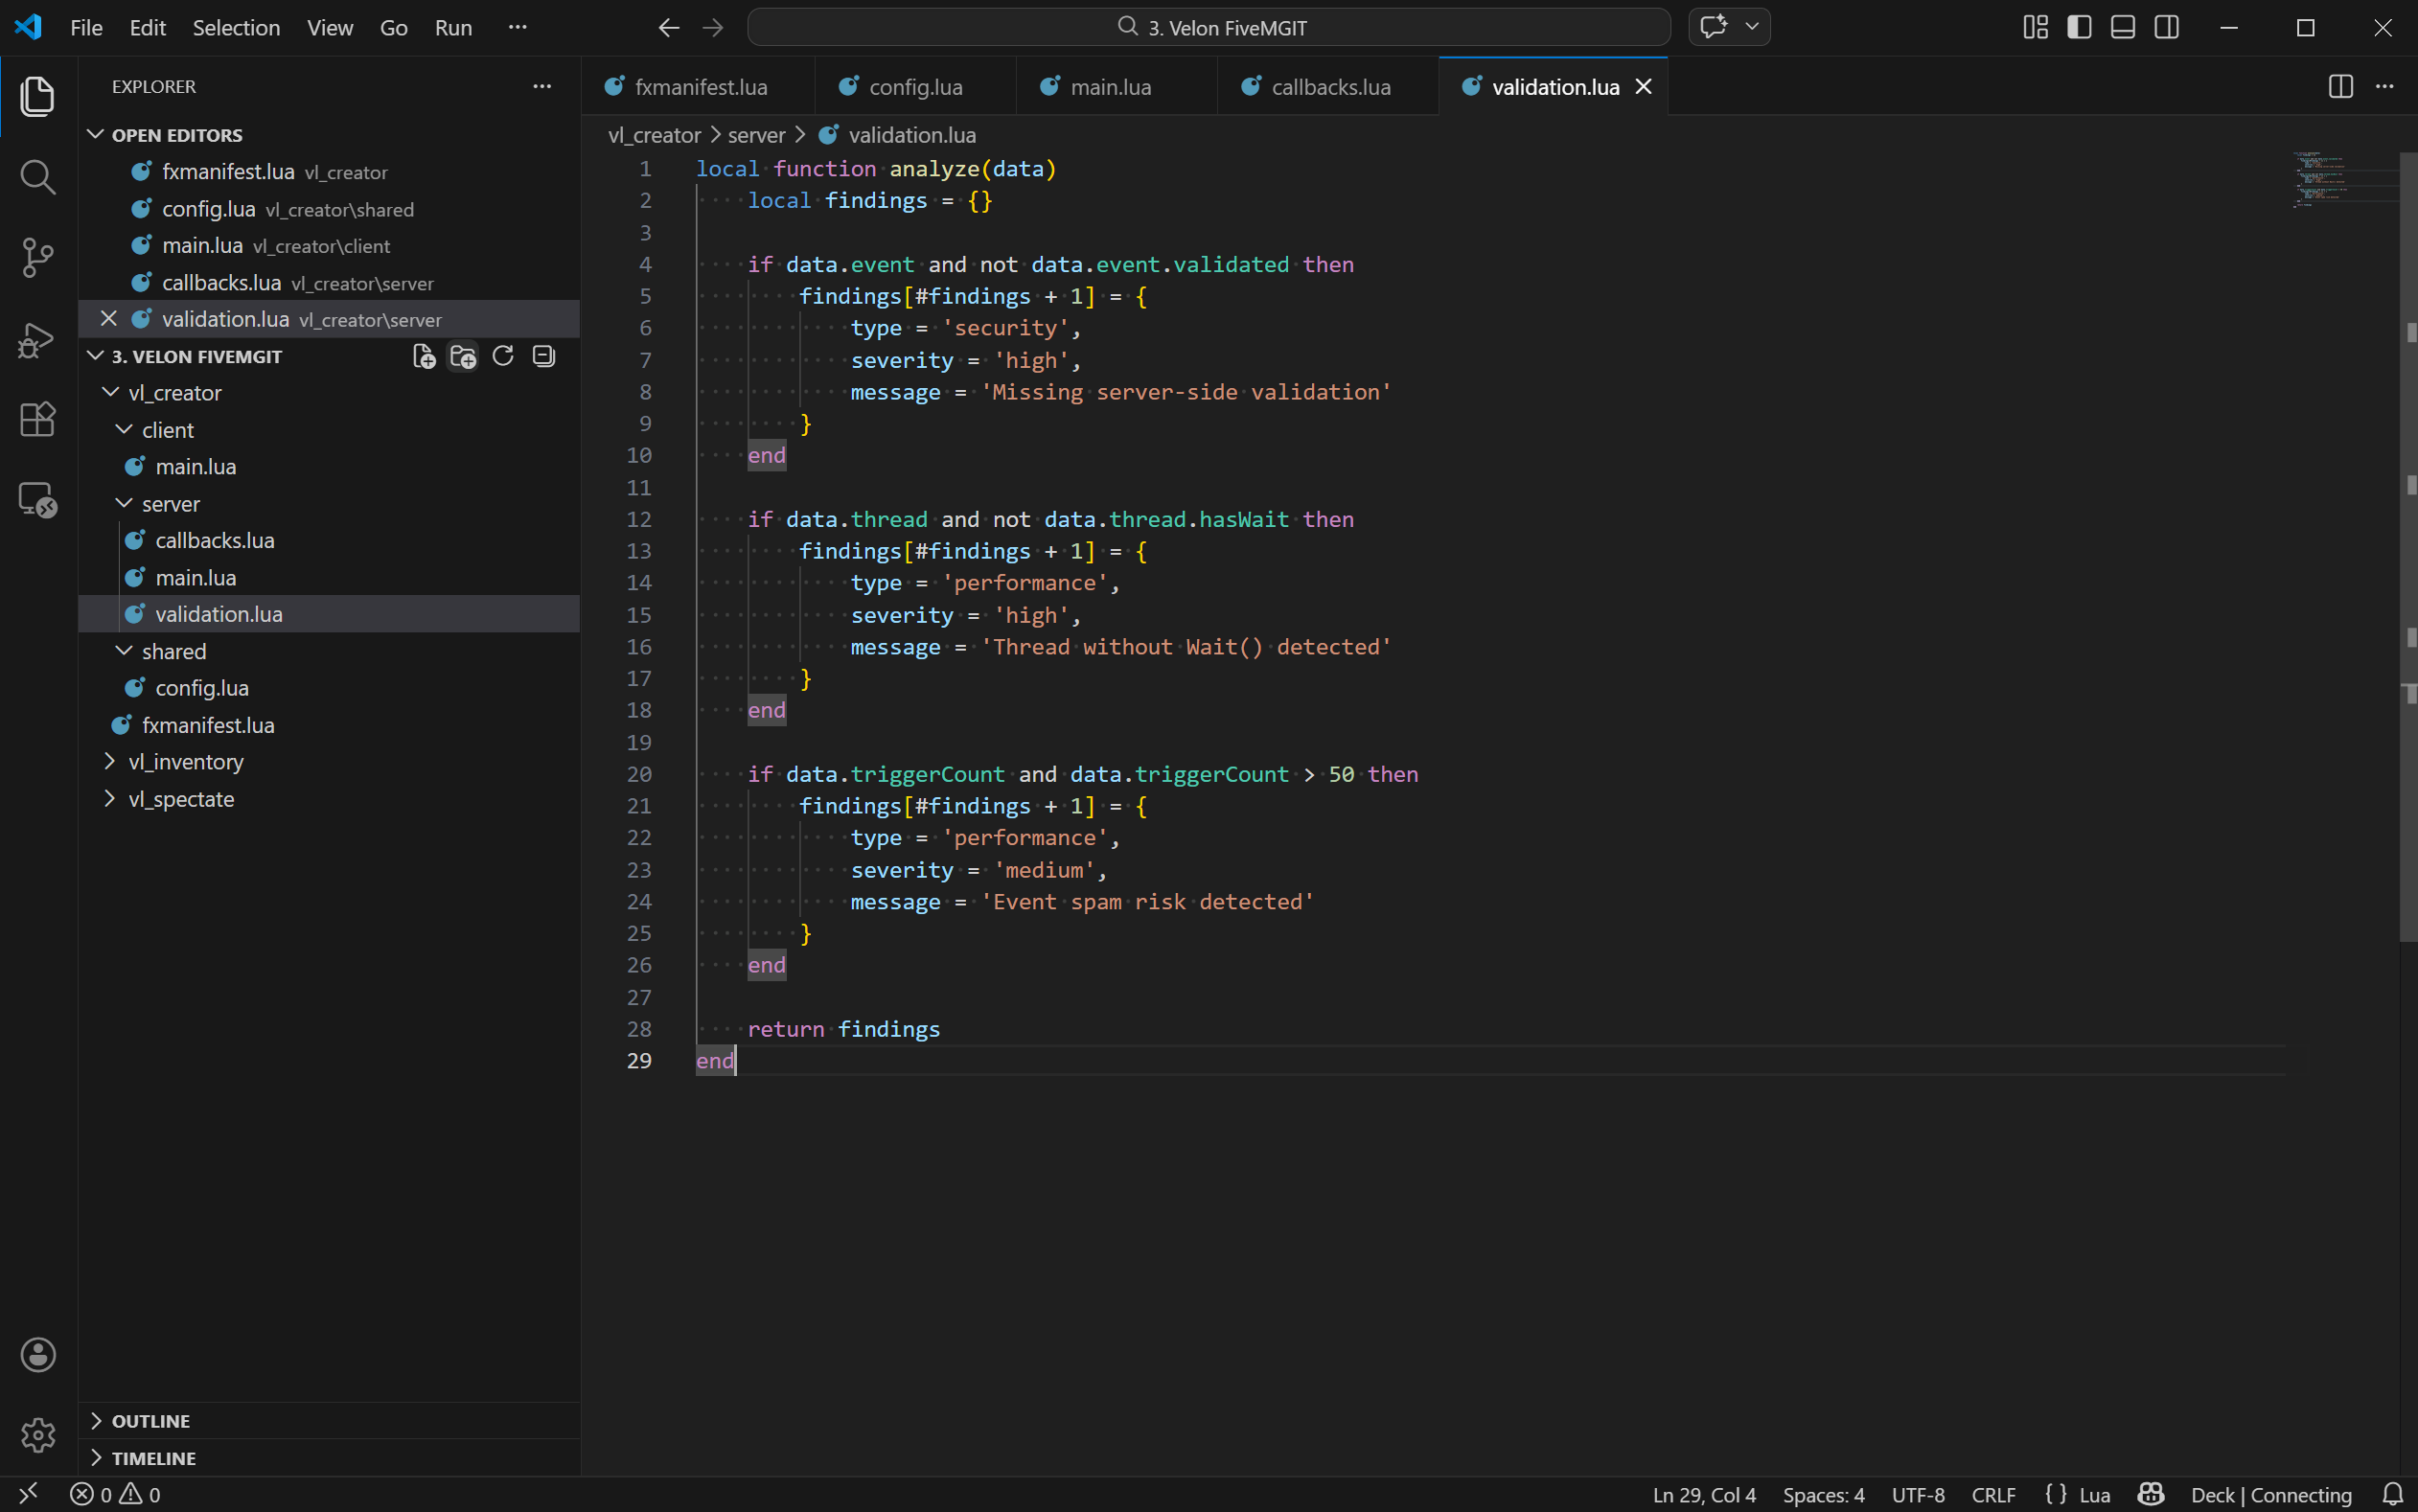Change indentation via Spaces: 4
This screenshot has height=1512, width=2418.
point(1823,1494)
